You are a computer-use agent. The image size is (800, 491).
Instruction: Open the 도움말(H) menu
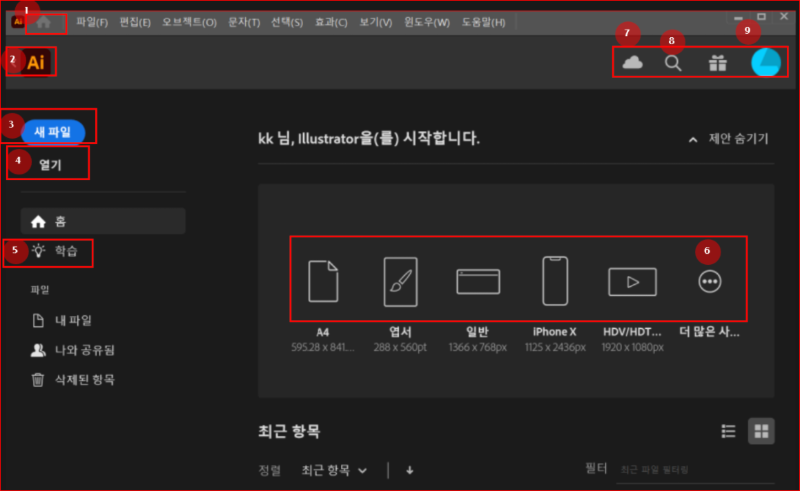pos(484,22)
